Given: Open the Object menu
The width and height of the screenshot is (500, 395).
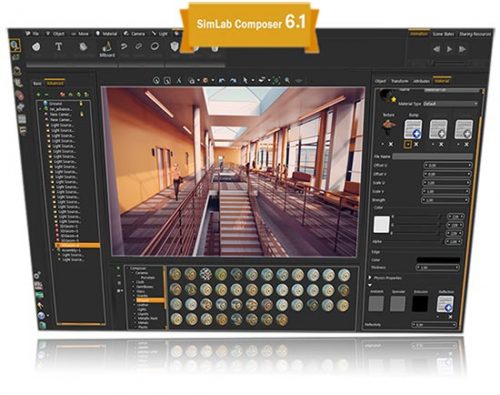Looking at the screenshot, I should coord(55,34).
